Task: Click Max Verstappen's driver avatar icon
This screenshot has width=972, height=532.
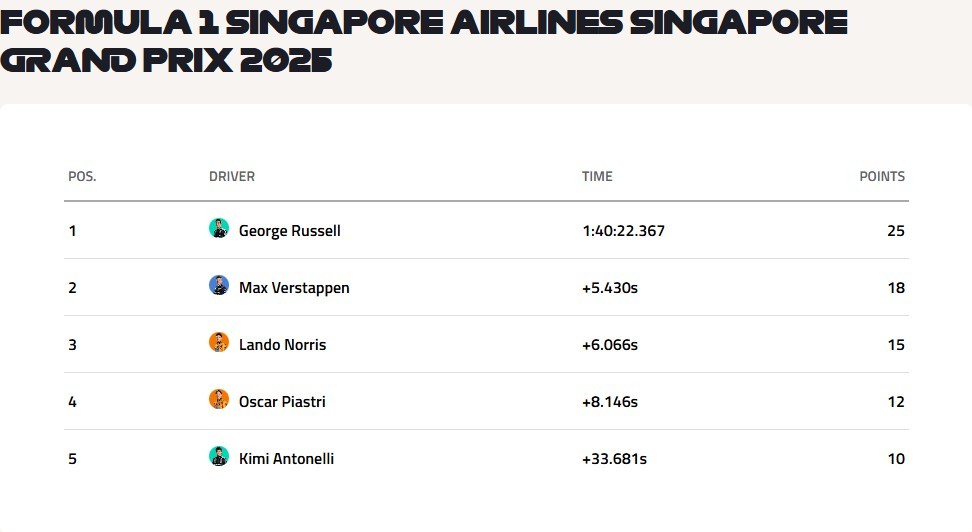Action: point(219,286)
